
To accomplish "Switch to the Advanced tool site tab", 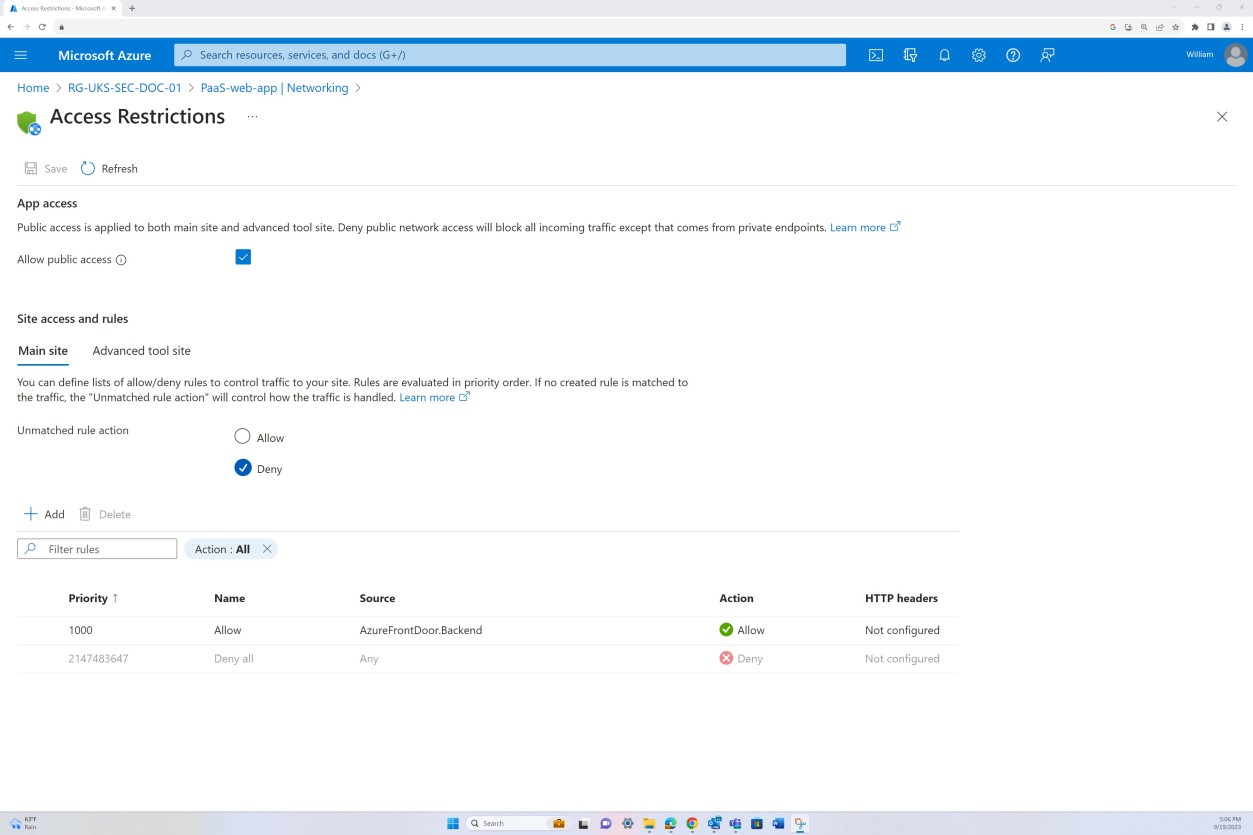I will [x=141, y=351].
